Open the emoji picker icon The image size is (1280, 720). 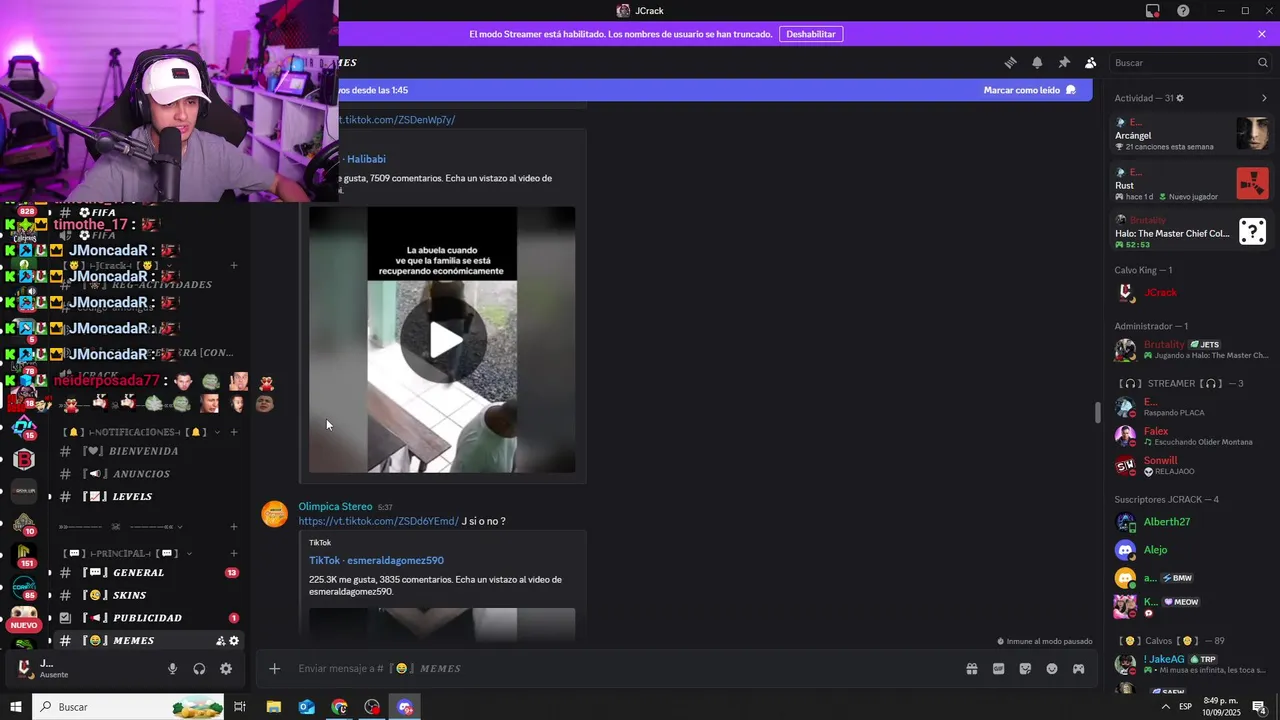[x=1052, y=669]
